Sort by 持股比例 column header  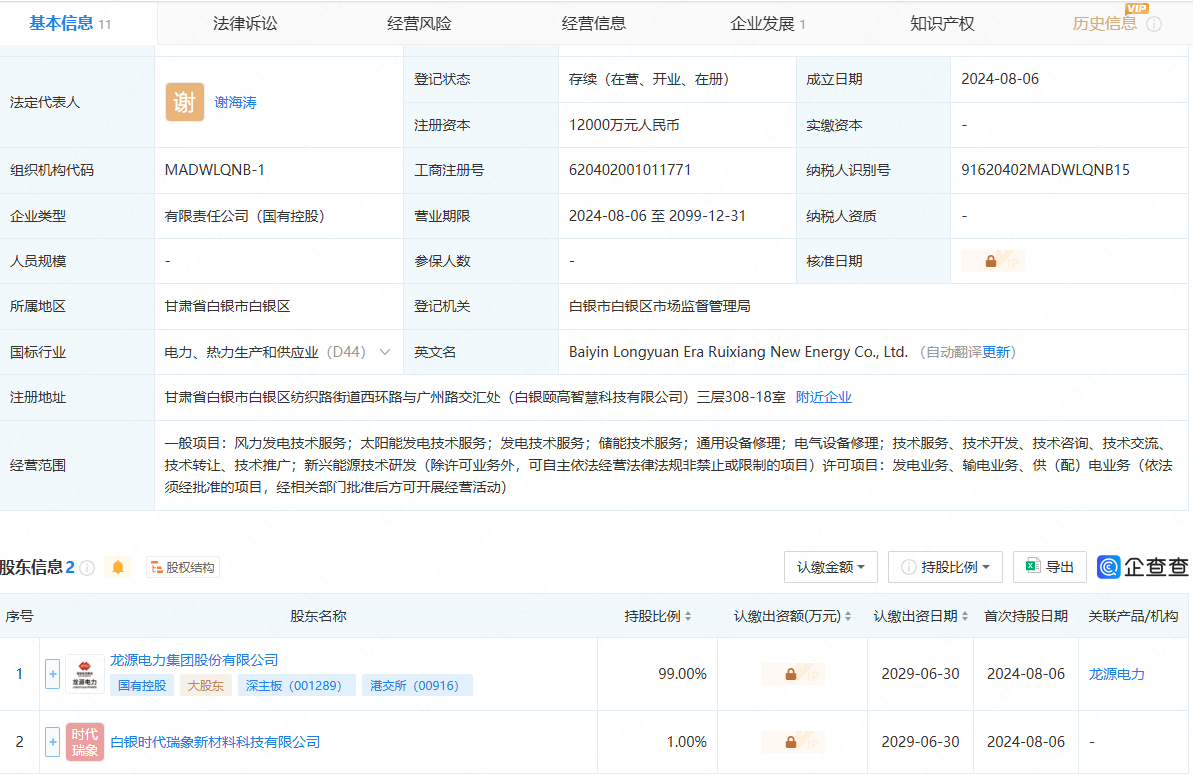[x=657, y=616]
